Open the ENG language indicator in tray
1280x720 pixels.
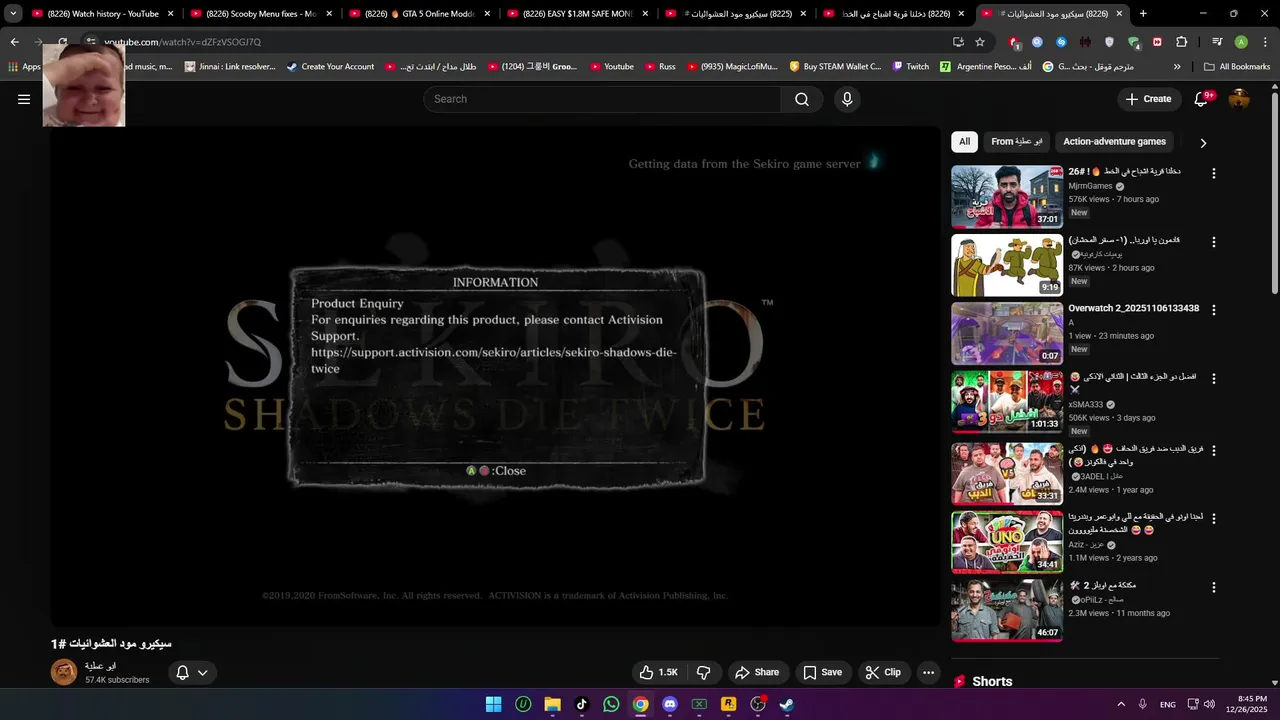[1167, 705]
